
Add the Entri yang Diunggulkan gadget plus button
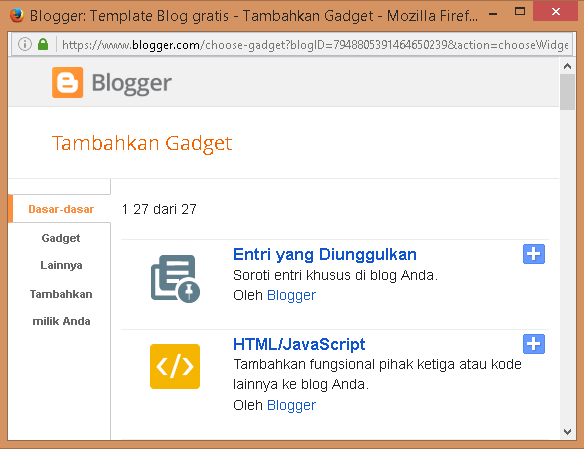(x=534, y=254)
